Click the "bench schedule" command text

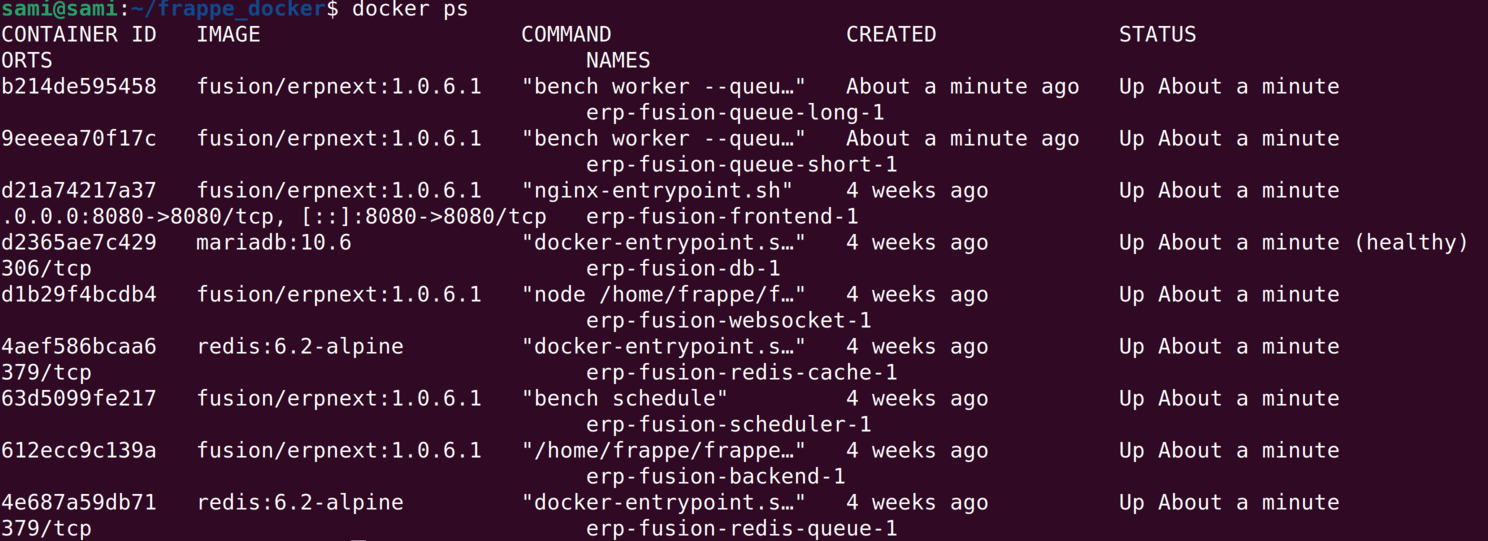coord(625,399)
